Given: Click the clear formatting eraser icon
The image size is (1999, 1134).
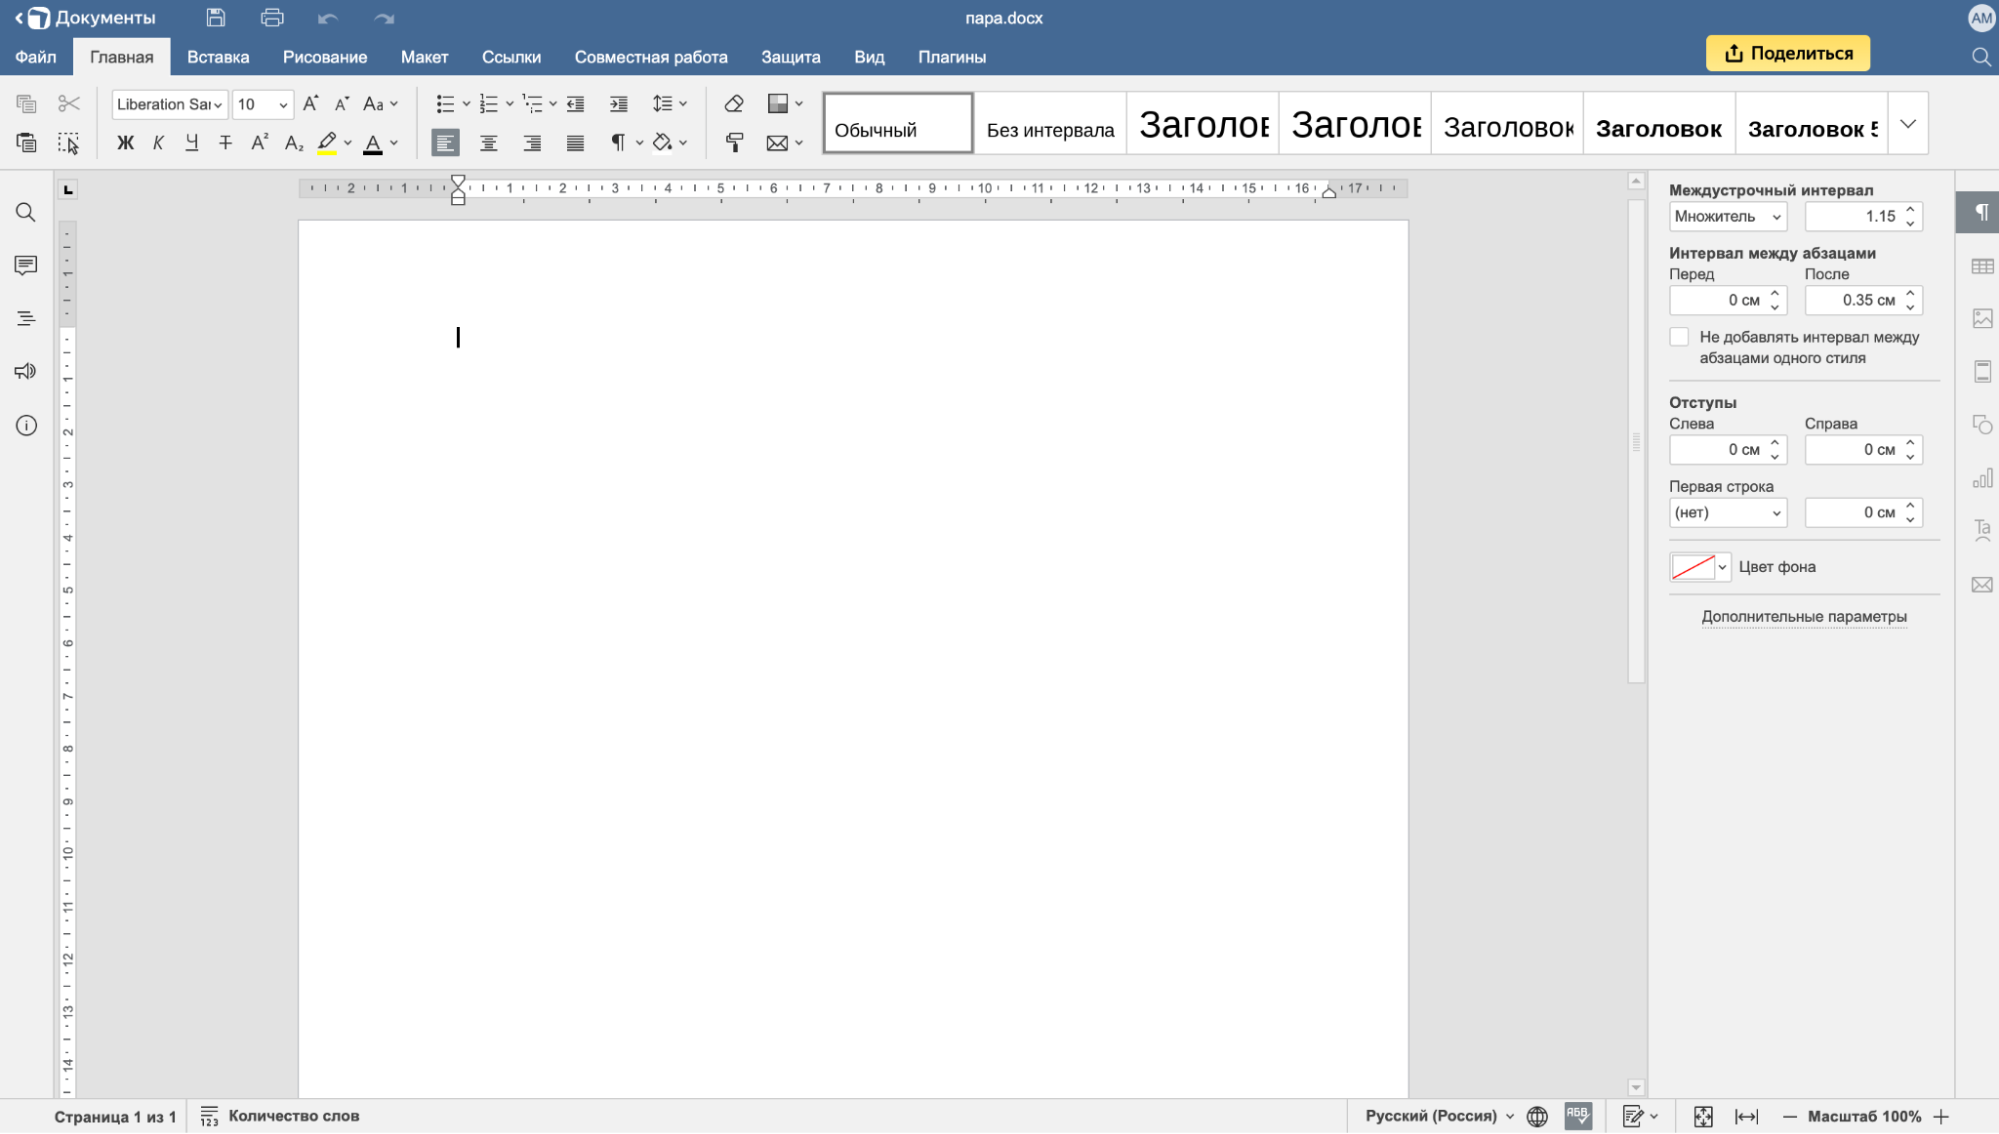Looking at the screenshot, I should click(x=733, y=104).
